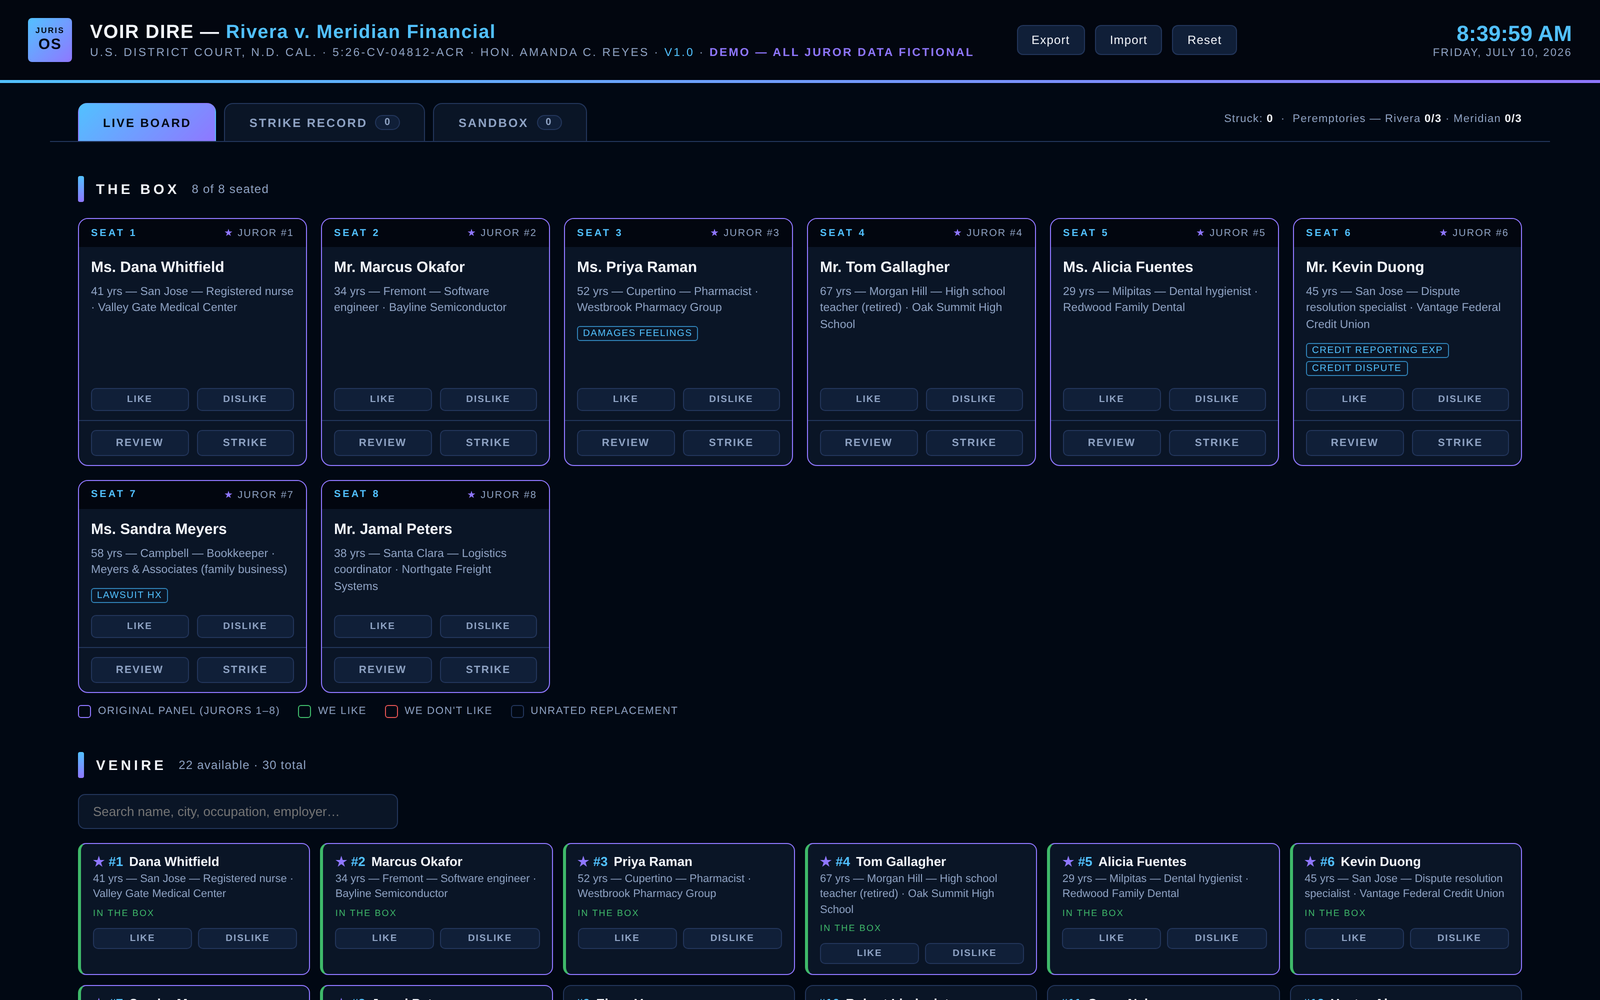The image size is (1600, 1000).
Task: Open the Sandbox tab
Action: 509,122
